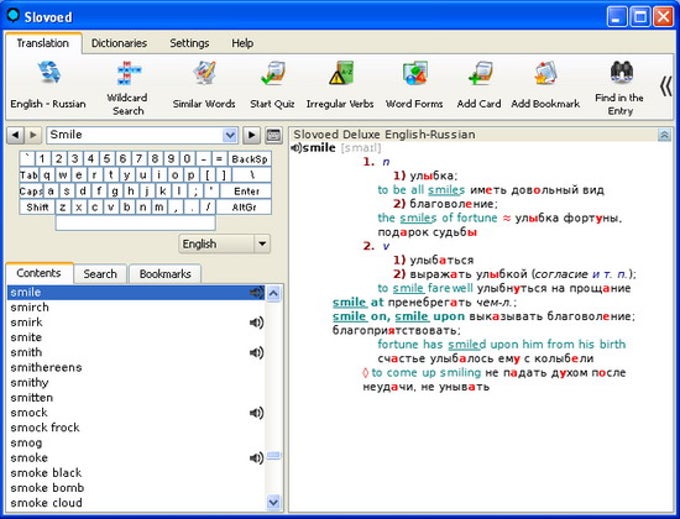Play audio for smile in the word list
This screenshot has width=680, height=519.
coord(256,293)
